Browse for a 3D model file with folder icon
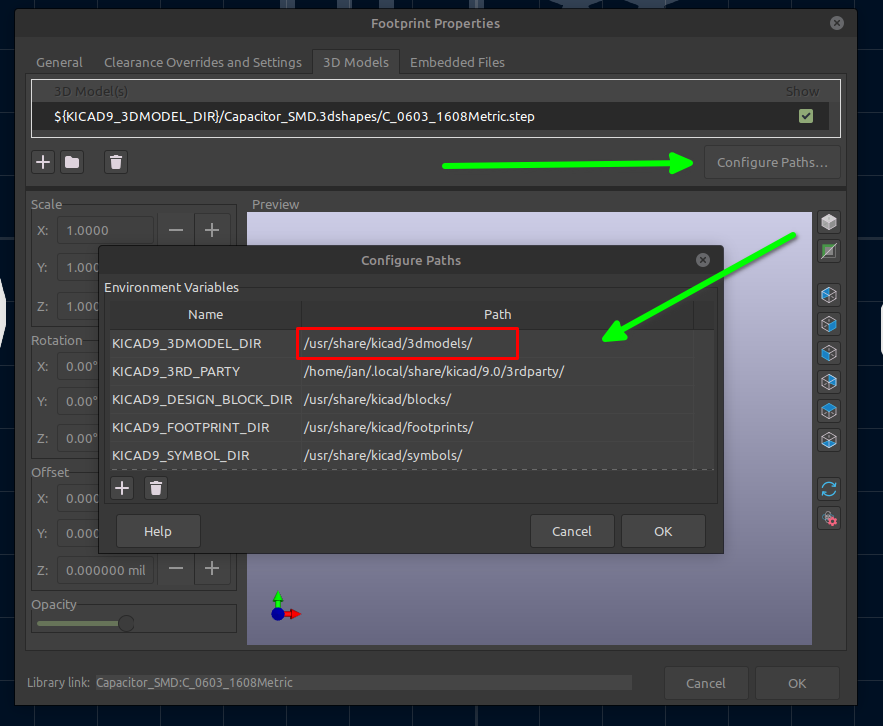 coord(72,162)
